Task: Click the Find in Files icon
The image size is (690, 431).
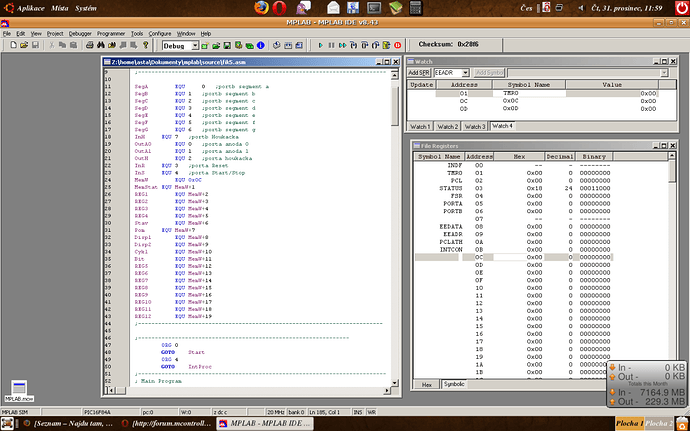Action: pyautogui.click(x=111, y=45)
